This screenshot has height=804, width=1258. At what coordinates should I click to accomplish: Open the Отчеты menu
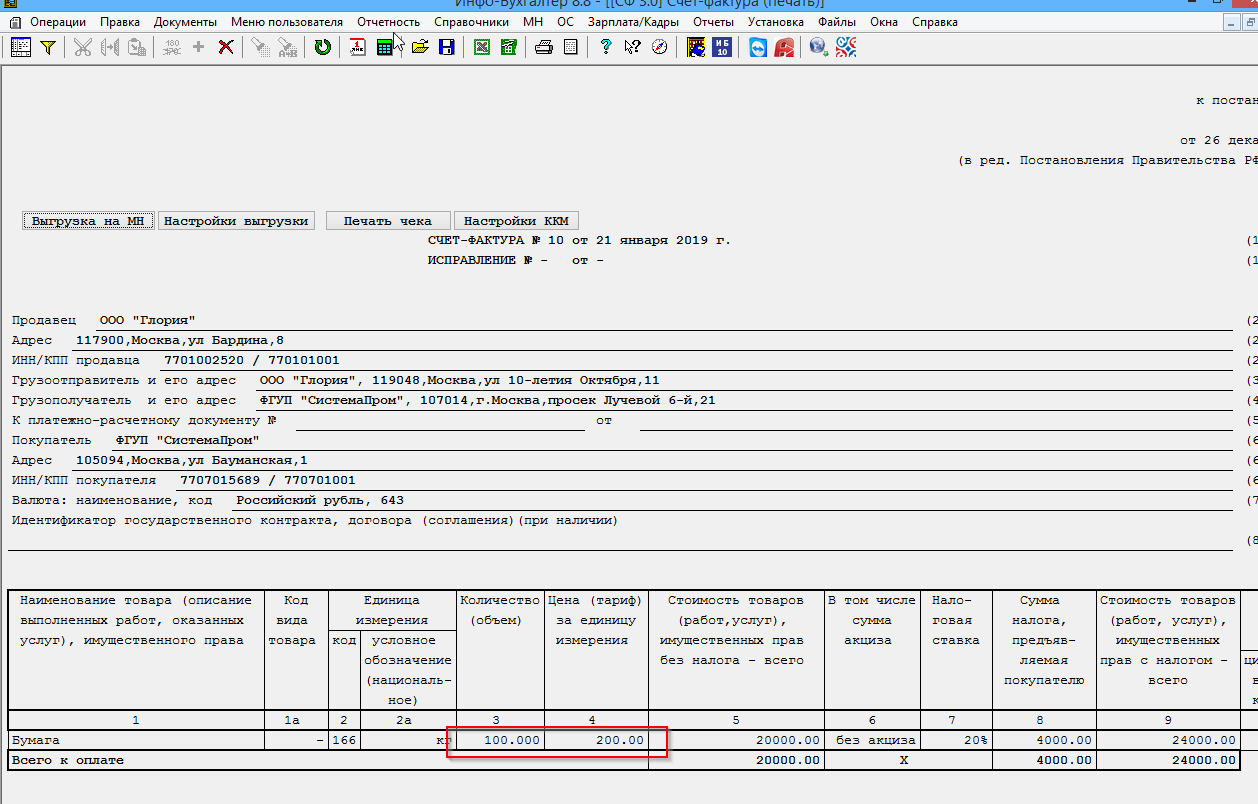tap(712, 22)
